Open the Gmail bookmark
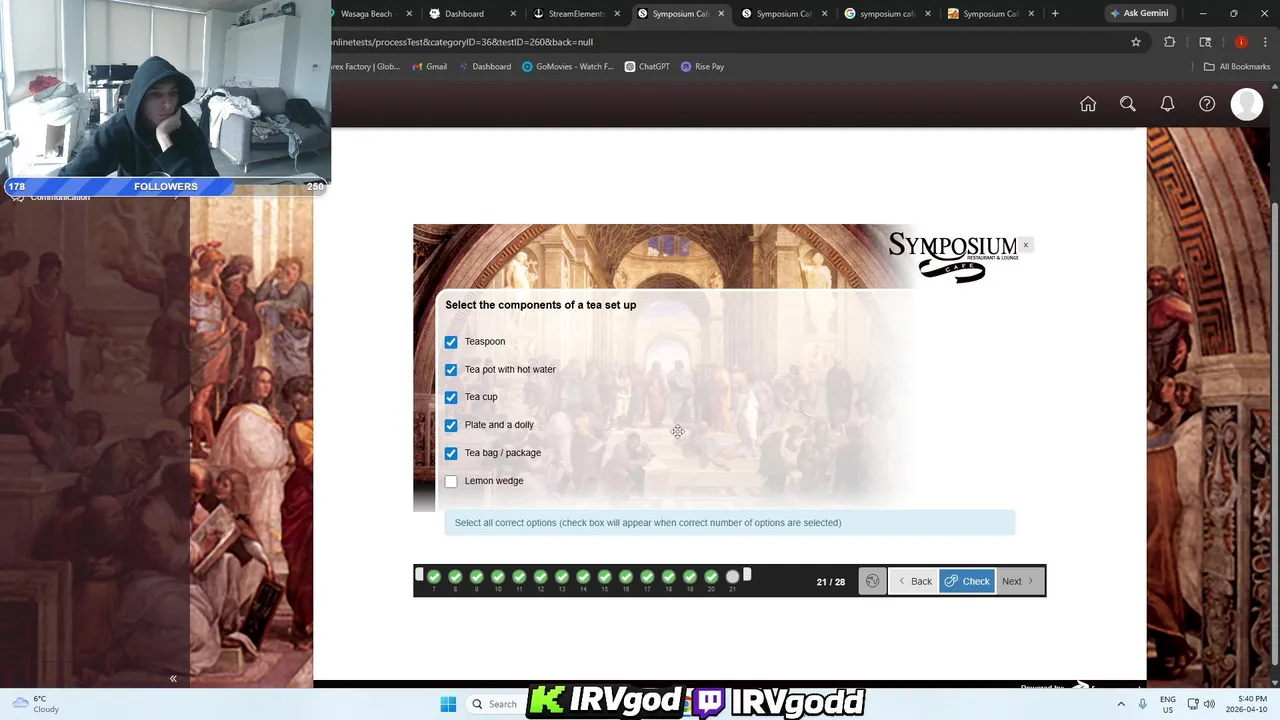The width and height of the screenshot is (1280, 720). 430,67
